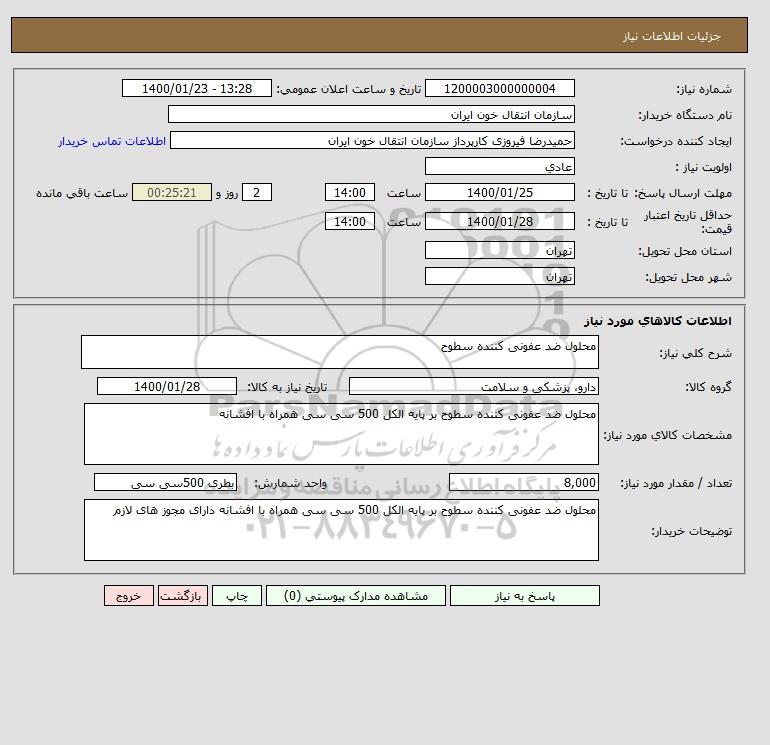Click the quantity field 8,000
The height and width of the screenshot is (745, 770).
pyautogui.click(x=523, y=483)
